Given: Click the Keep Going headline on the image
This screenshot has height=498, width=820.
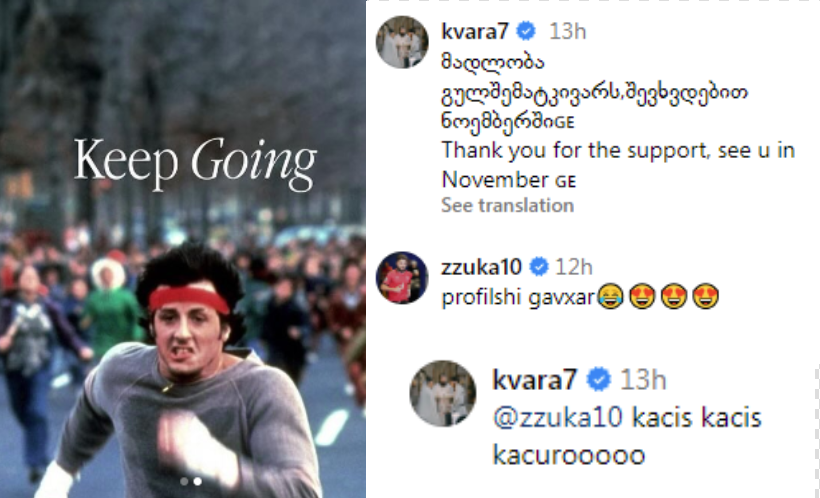Looking at the screenshot, I should (x=195, y=163).
